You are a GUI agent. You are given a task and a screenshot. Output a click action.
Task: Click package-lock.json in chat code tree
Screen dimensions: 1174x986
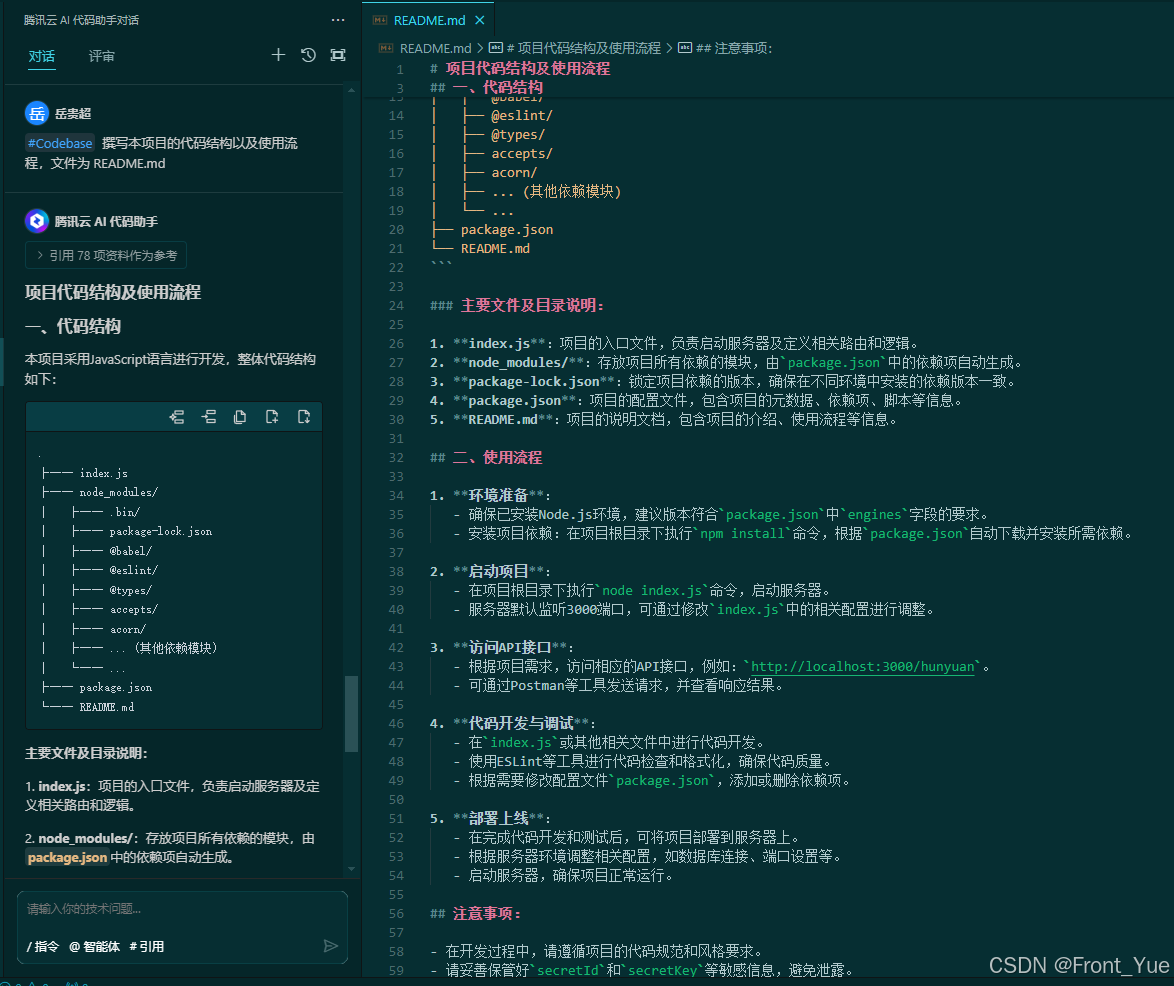[161, 532]
